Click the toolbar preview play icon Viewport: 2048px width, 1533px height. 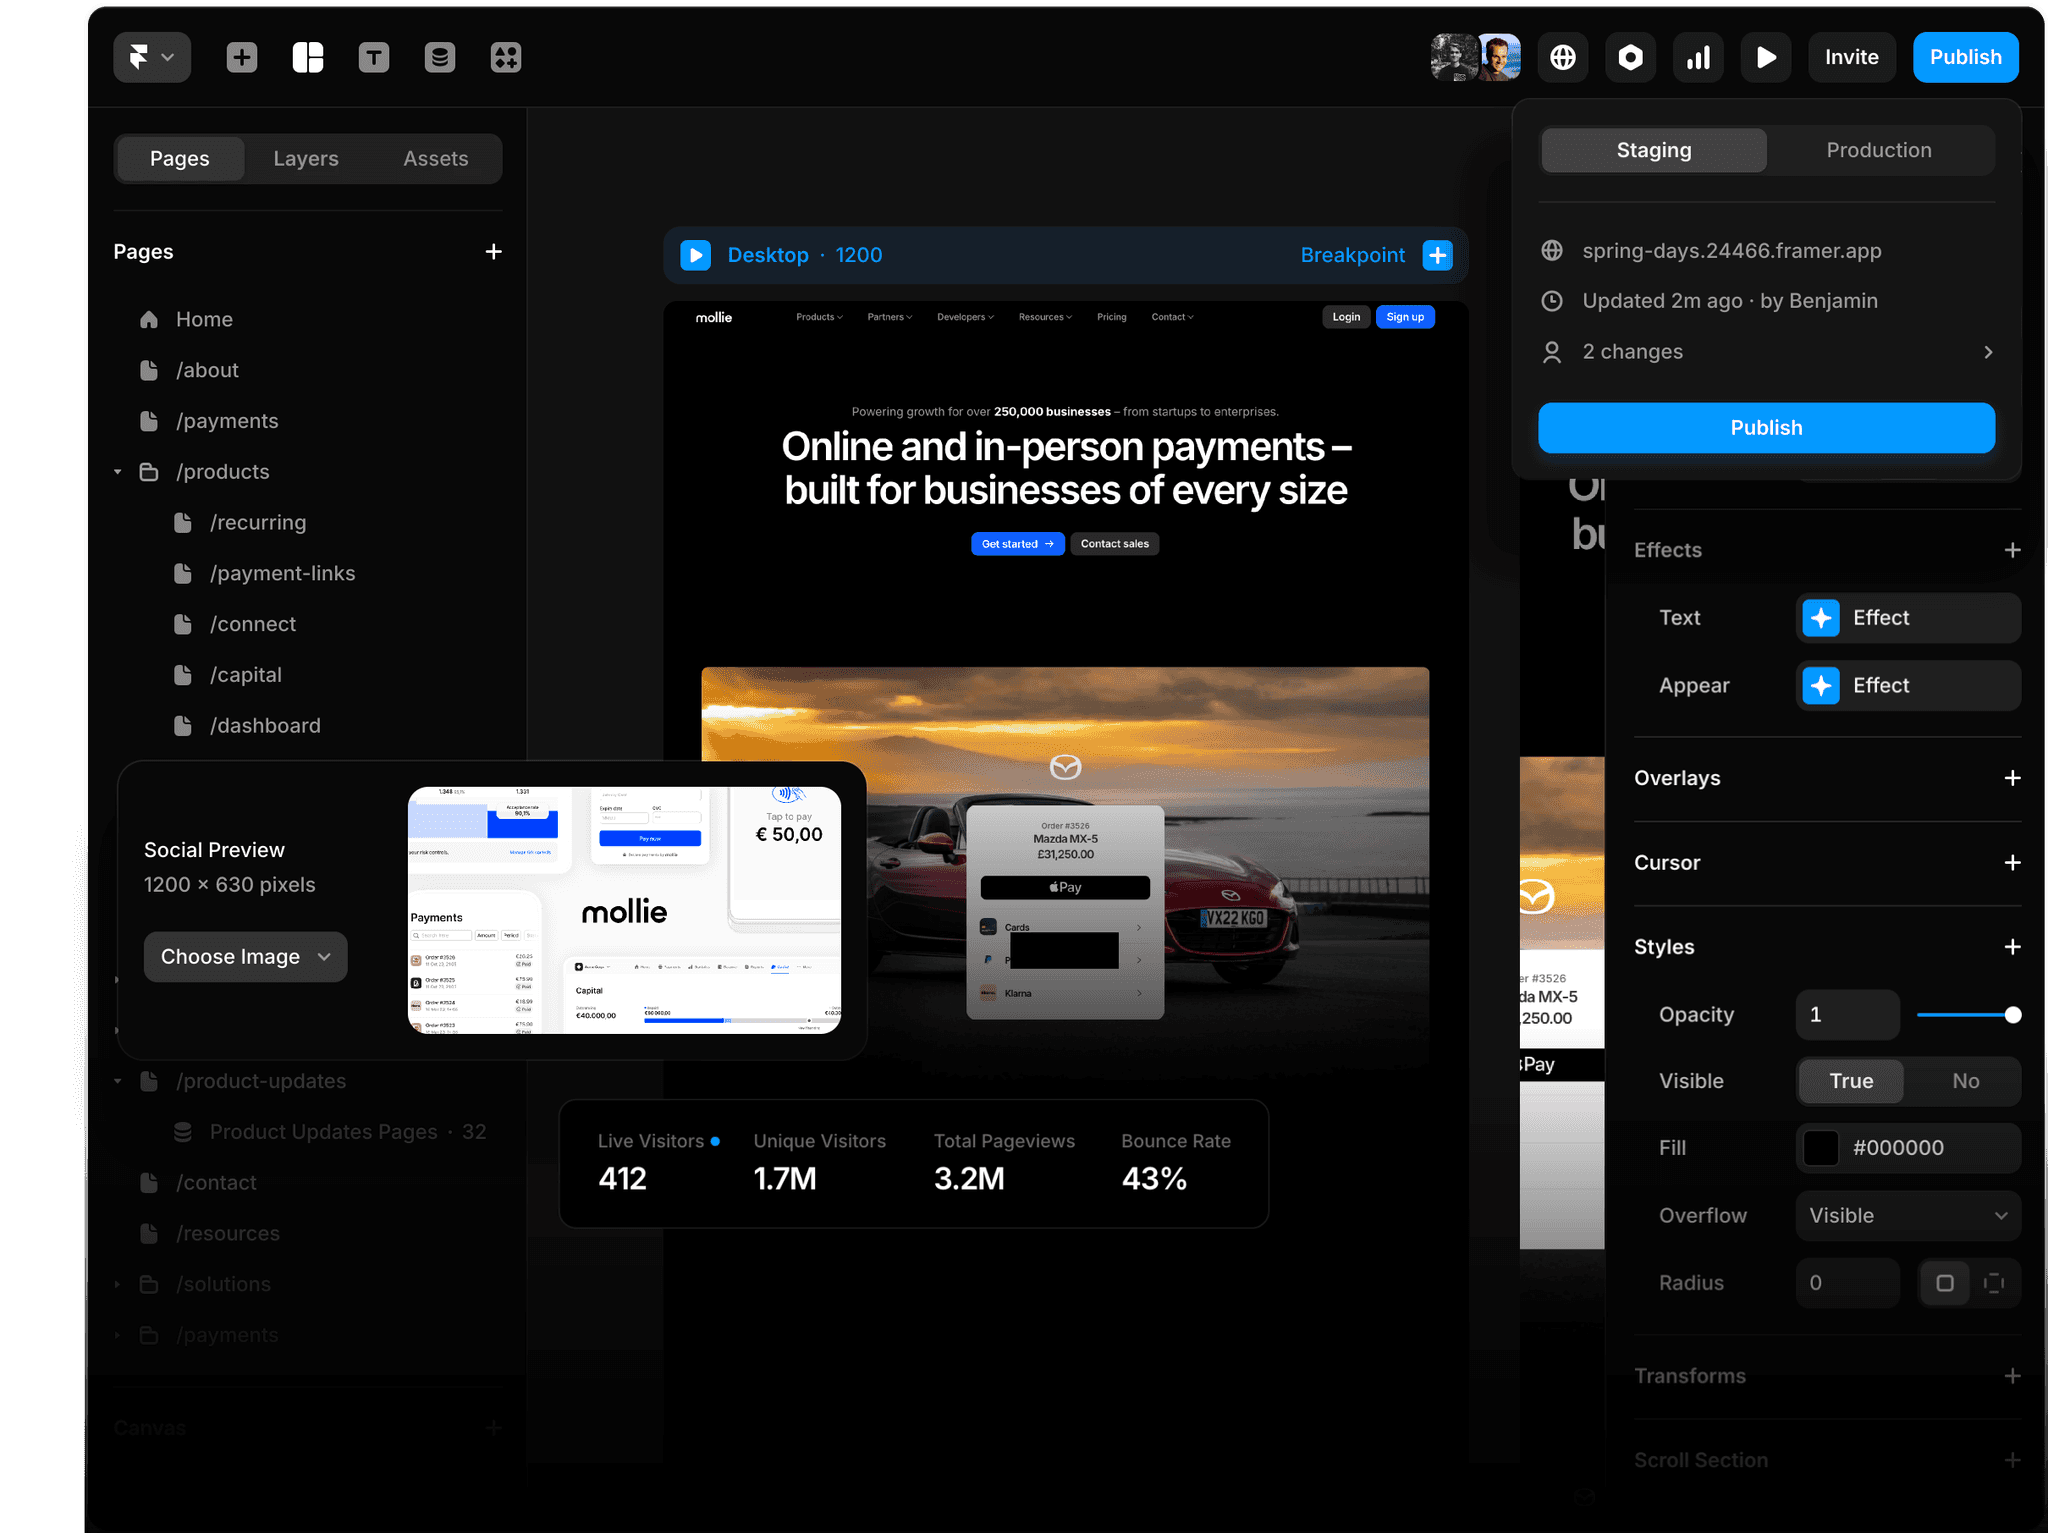(1766, 57)
